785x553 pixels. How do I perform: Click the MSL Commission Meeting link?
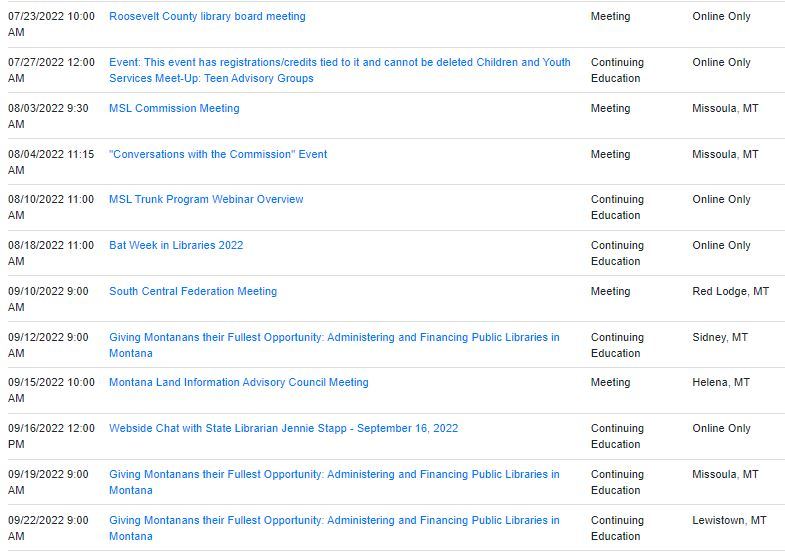click(174, 109)
